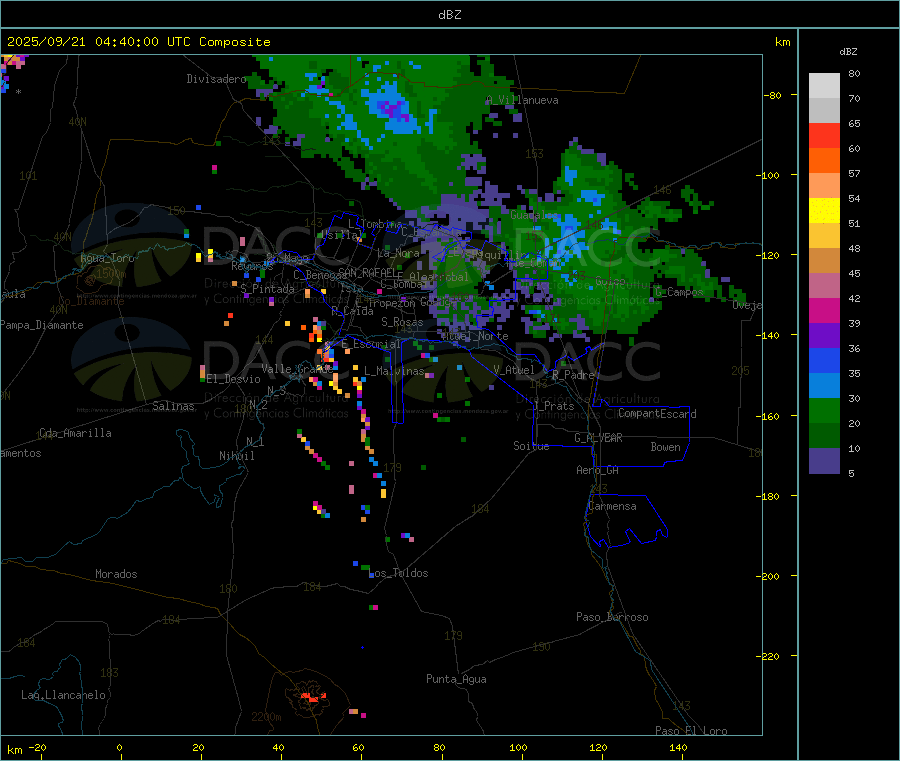Click the Valle_Grande label

point(296,369)
